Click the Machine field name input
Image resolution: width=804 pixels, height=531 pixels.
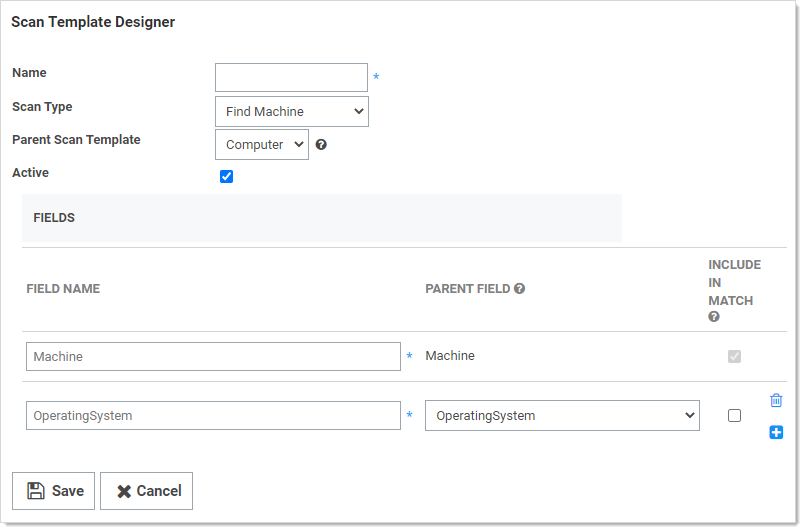pos(213,357)
